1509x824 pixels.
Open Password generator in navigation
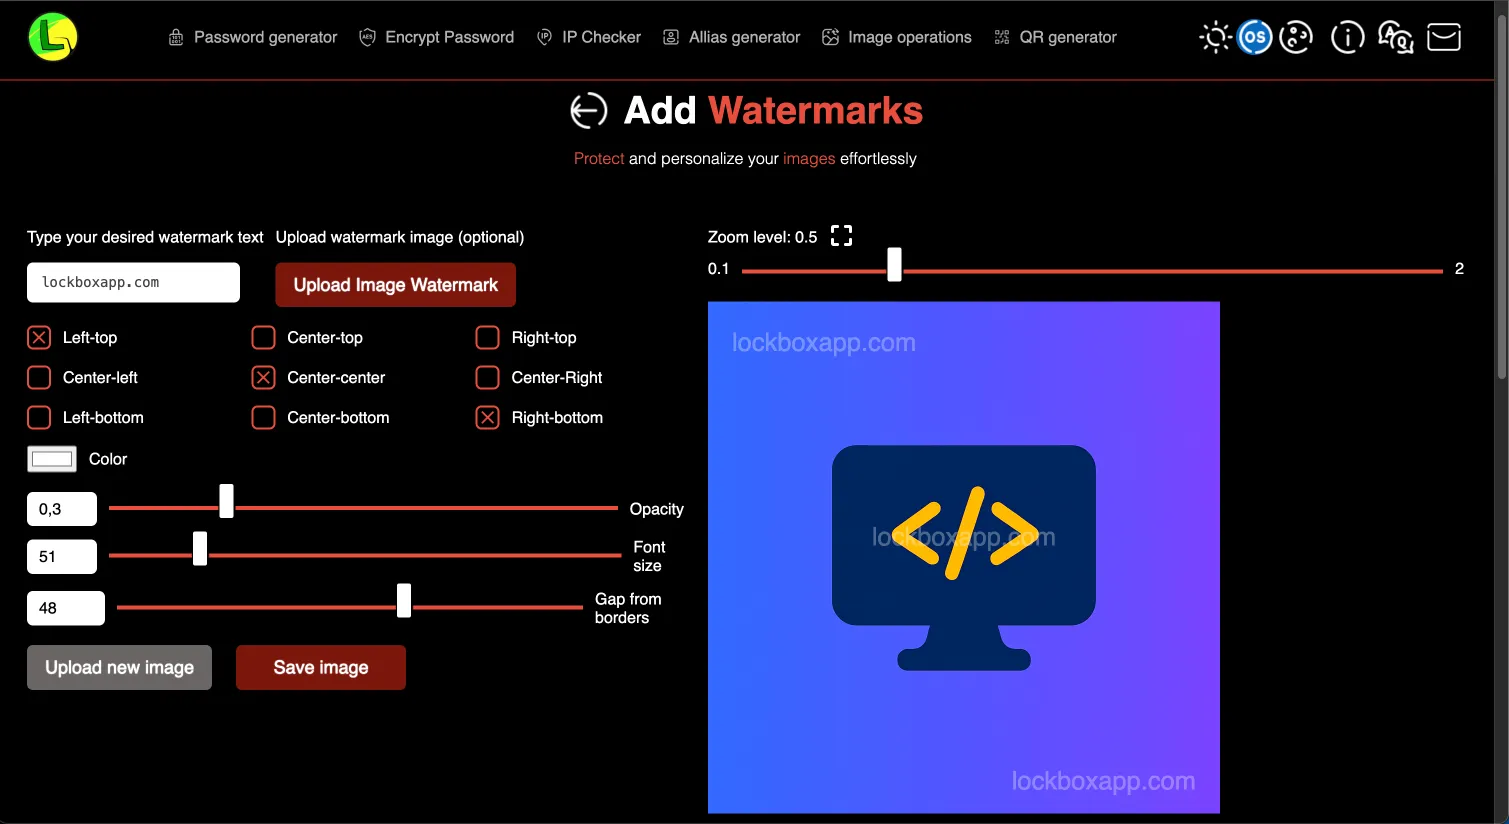(253, 37)
